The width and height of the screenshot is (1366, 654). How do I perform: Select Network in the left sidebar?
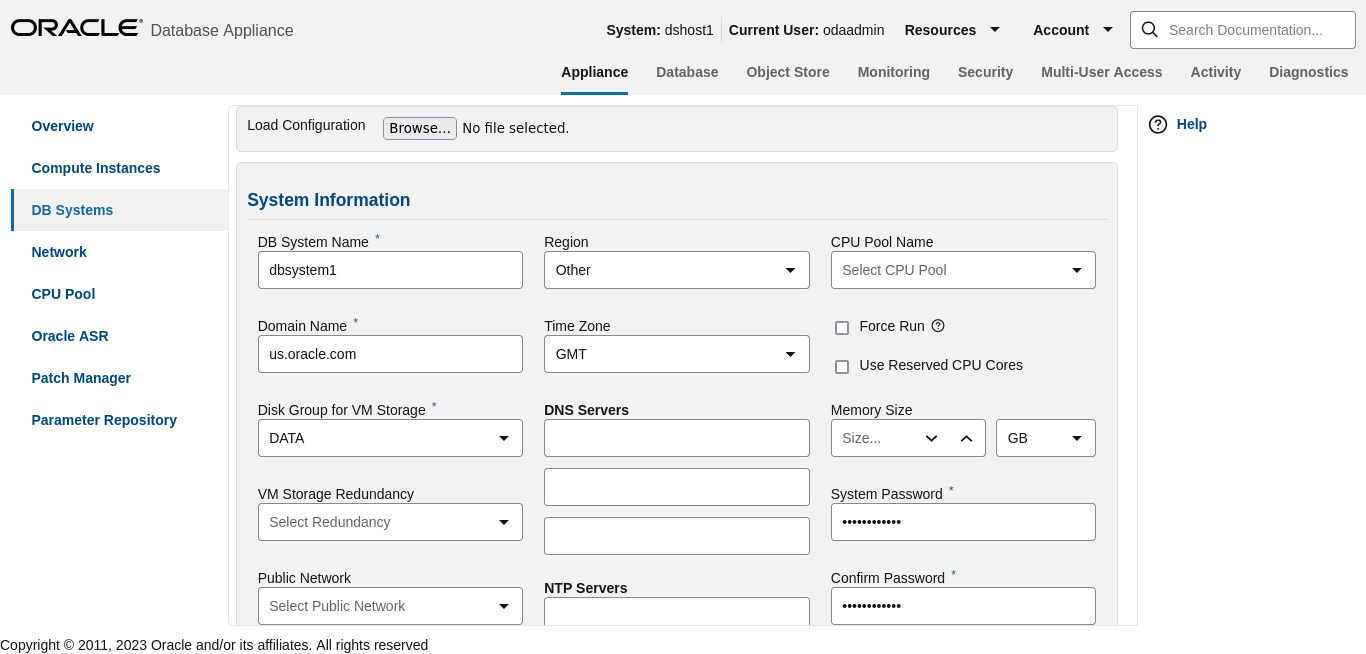point(59,252)
